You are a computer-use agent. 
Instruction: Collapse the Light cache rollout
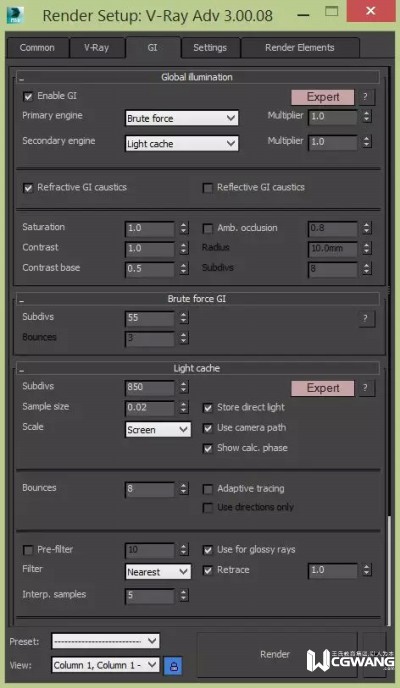point(197,368)
